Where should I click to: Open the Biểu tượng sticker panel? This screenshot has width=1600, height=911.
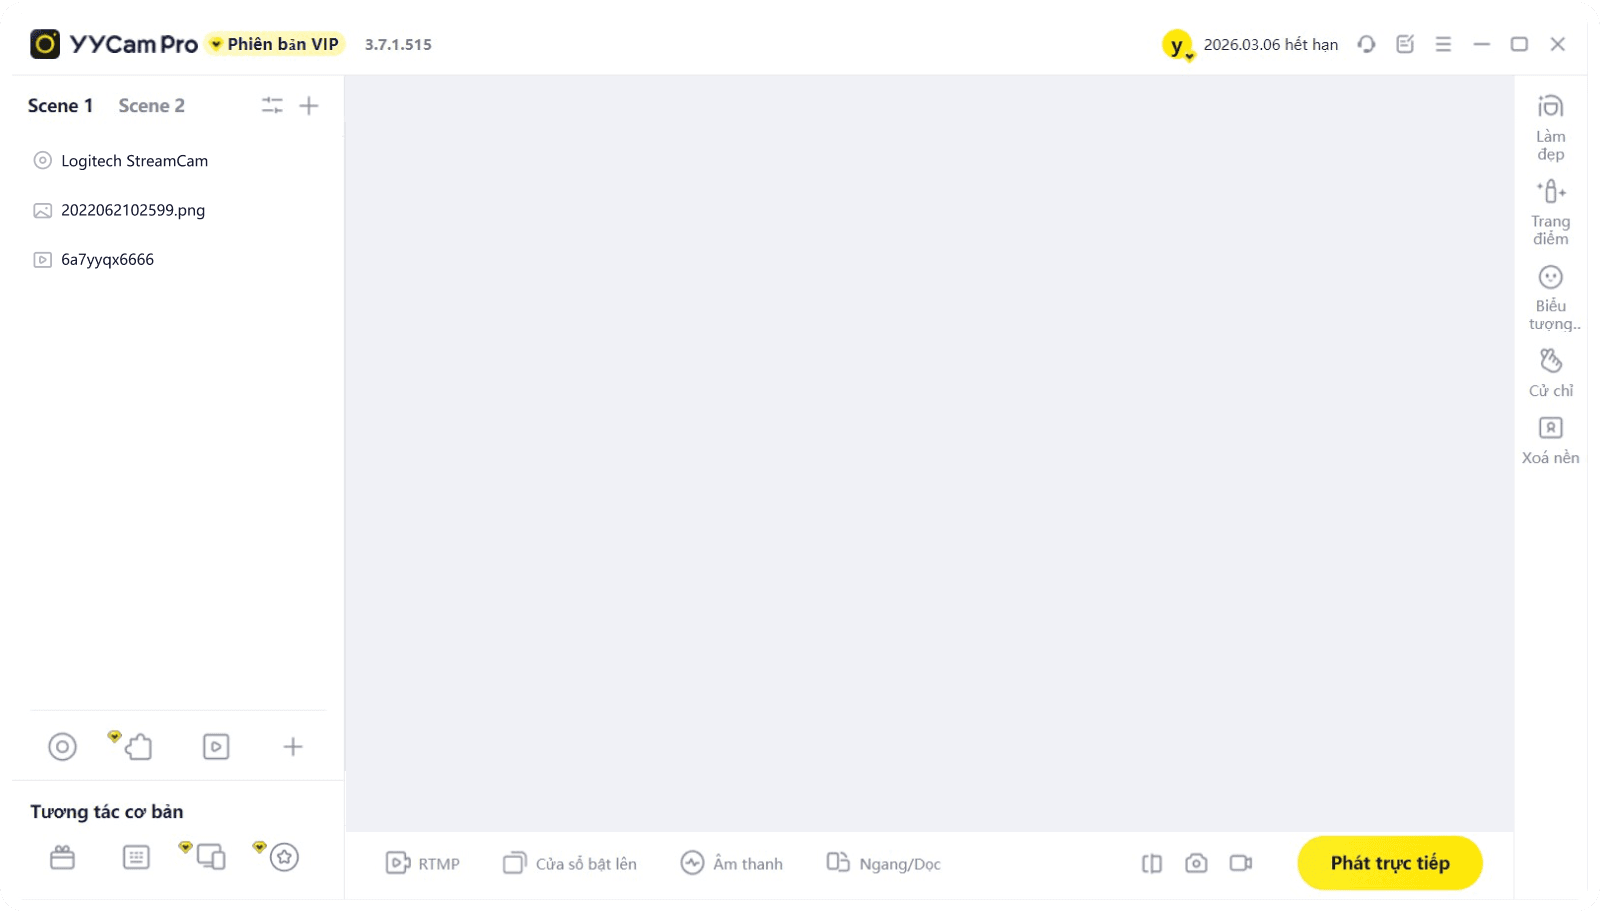1552,297
